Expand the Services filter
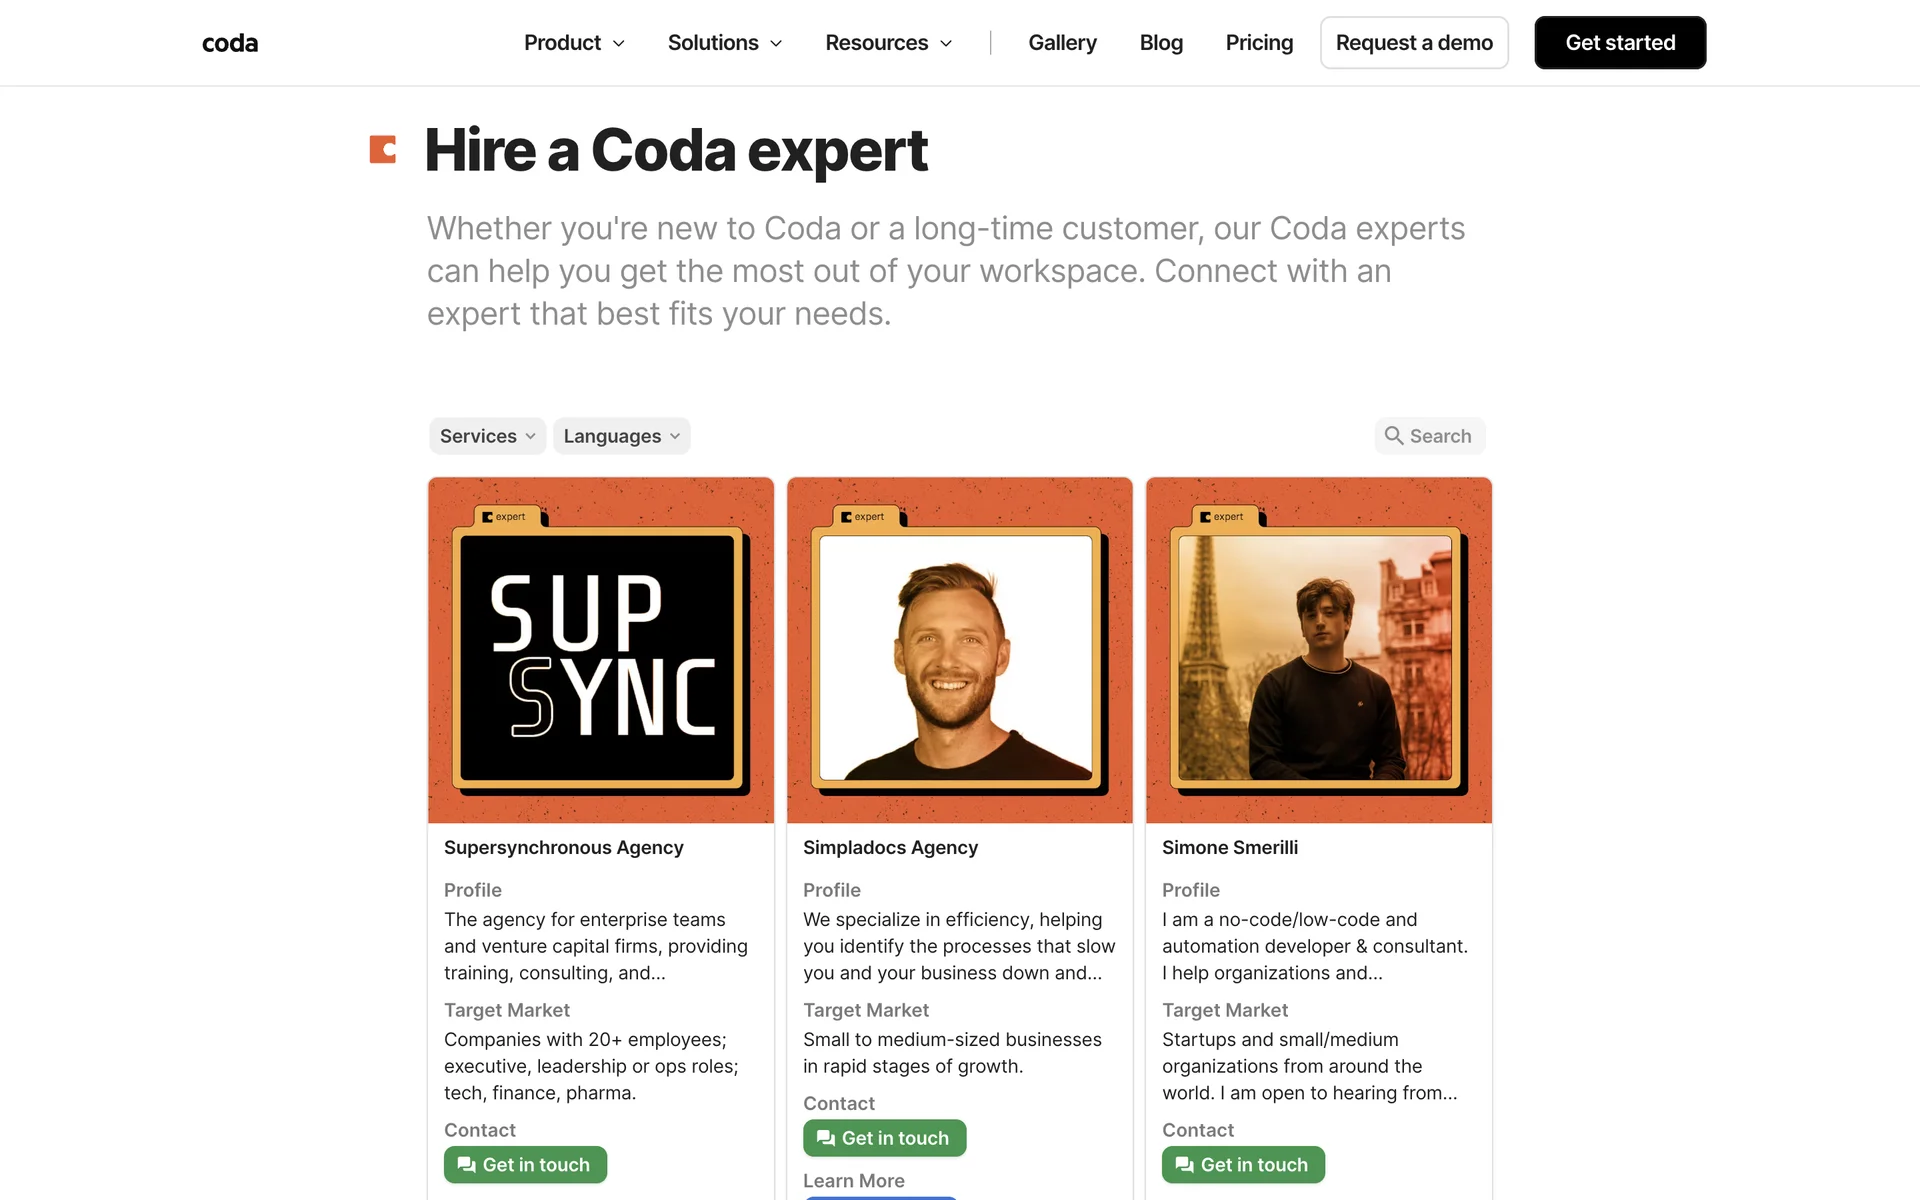 [x=487, y=436]
